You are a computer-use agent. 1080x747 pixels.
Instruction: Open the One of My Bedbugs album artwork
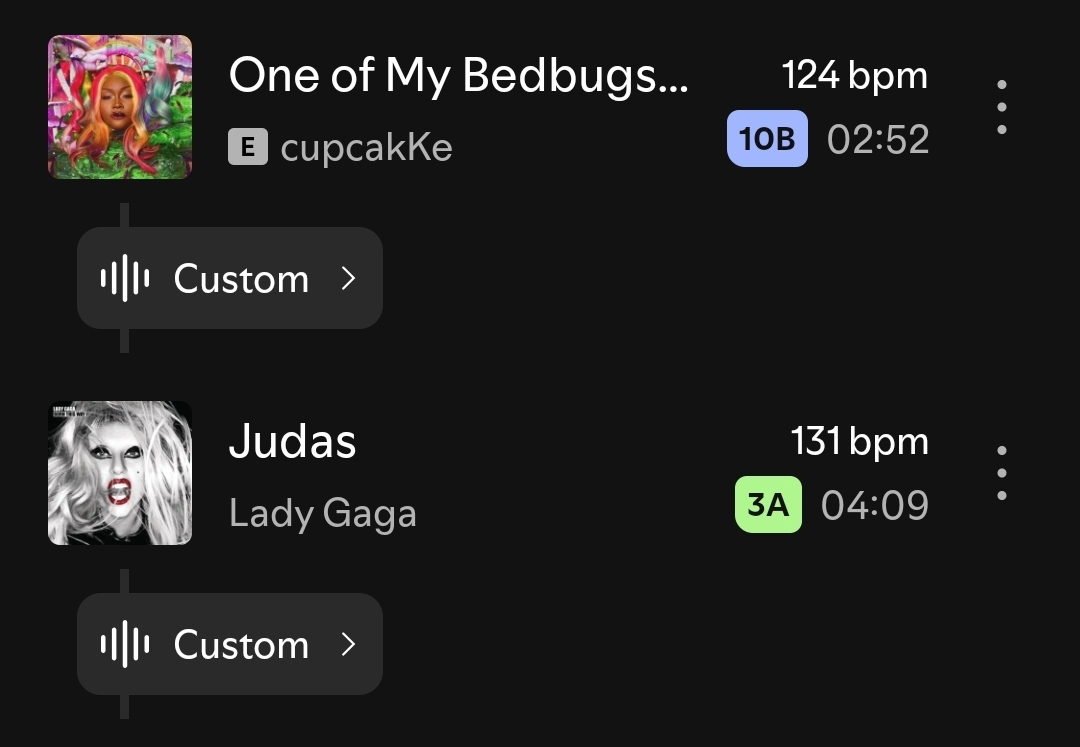pyautogui.click(x=120, y=107)
